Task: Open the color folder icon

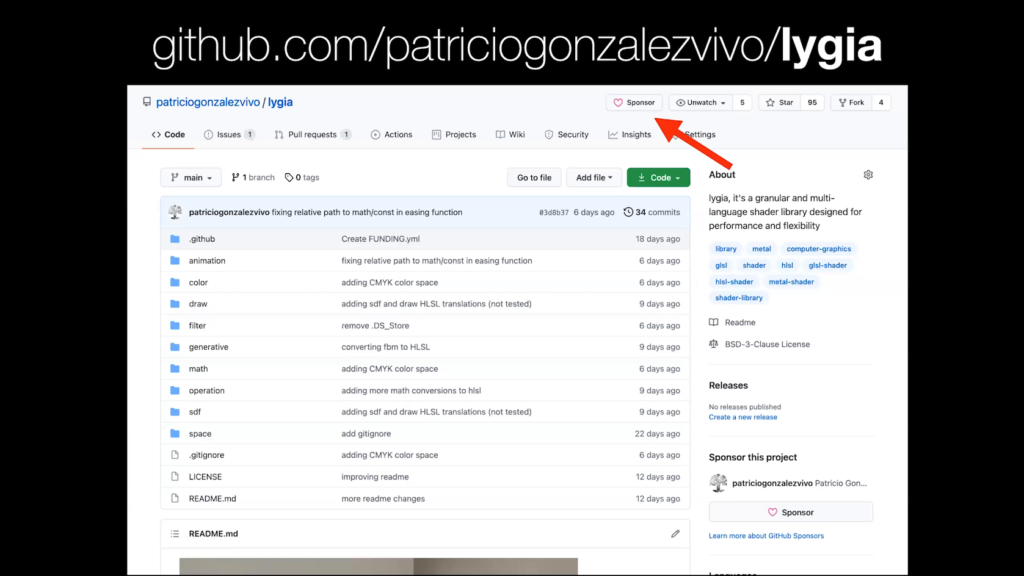Action: click(x=175, y=283)
